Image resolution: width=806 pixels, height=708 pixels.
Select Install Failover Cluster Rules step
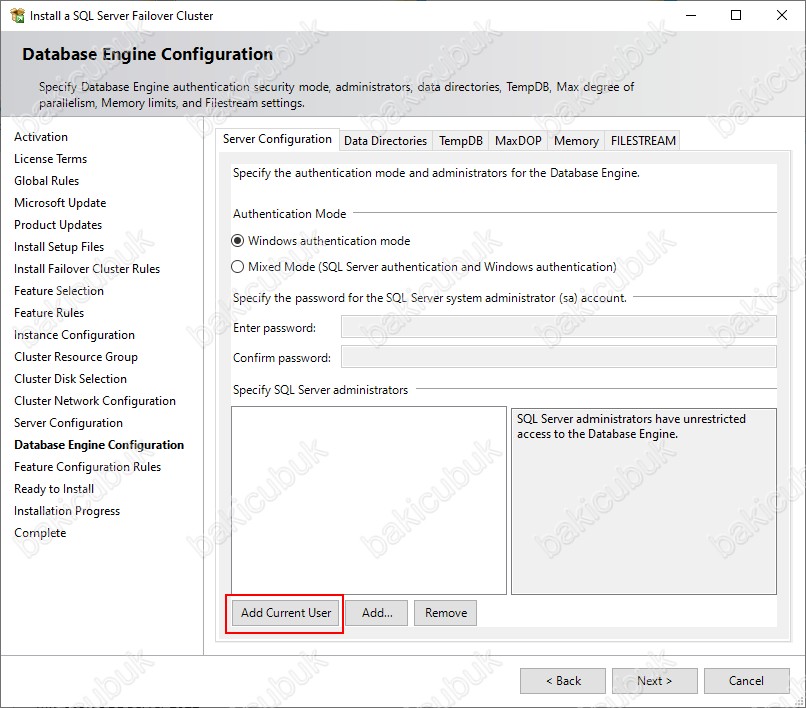point(87,269)
